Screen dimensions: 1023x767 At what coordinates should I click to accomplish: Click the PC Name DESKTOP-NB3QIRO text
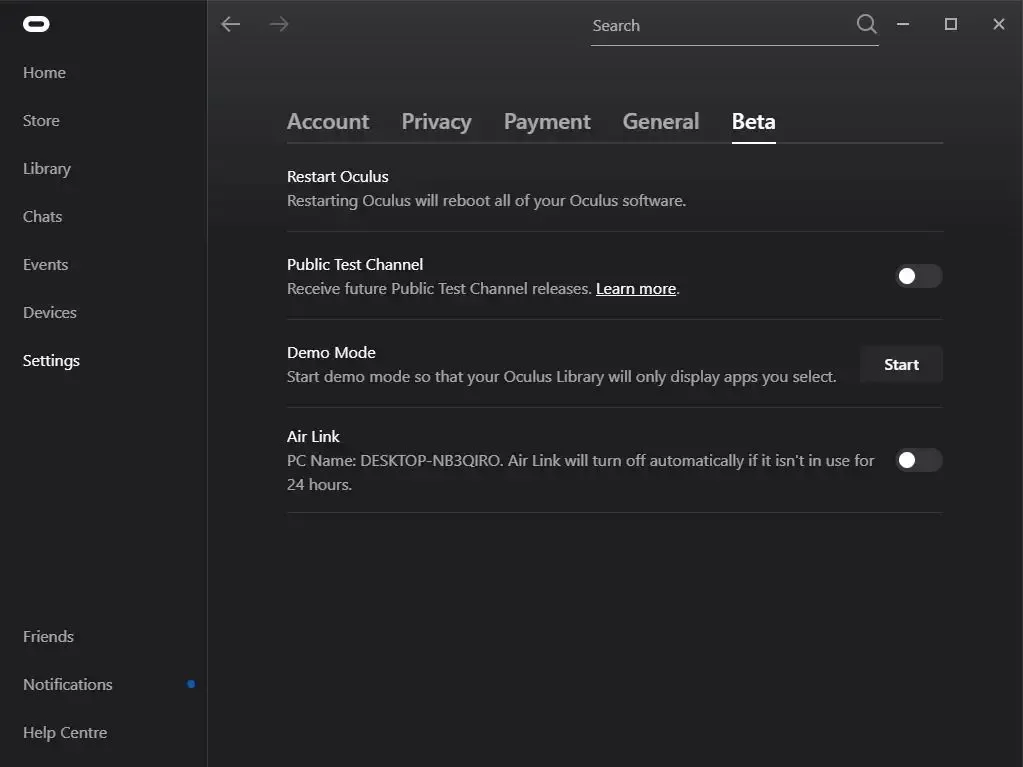pos(395,460)
